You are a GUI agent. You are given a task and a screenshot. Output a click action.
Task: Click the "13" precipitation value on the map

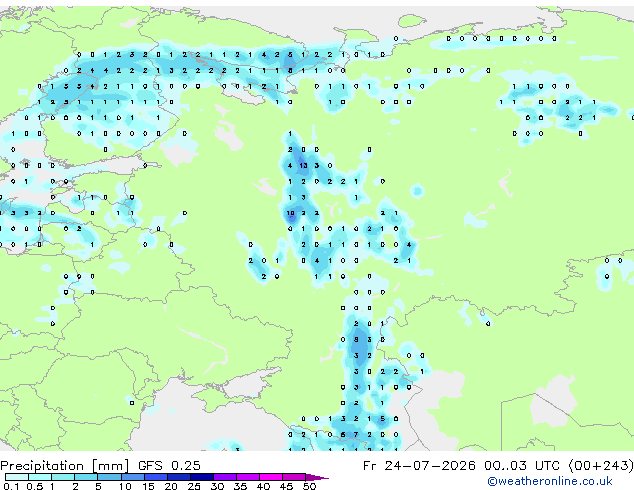pyautogui.click(x=303, y=165)
